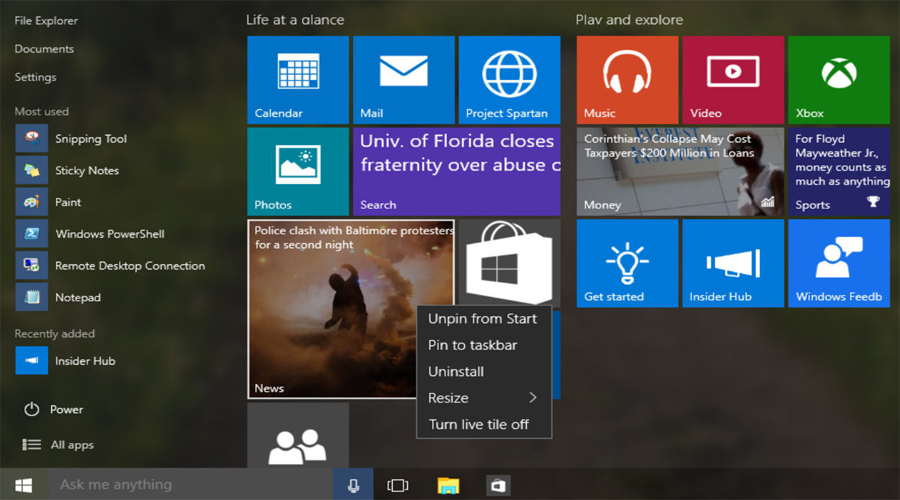The width and height of the screenshot is (900, 500).
Task: Activate the Cortana microphone icon
Action: [354, 486]
